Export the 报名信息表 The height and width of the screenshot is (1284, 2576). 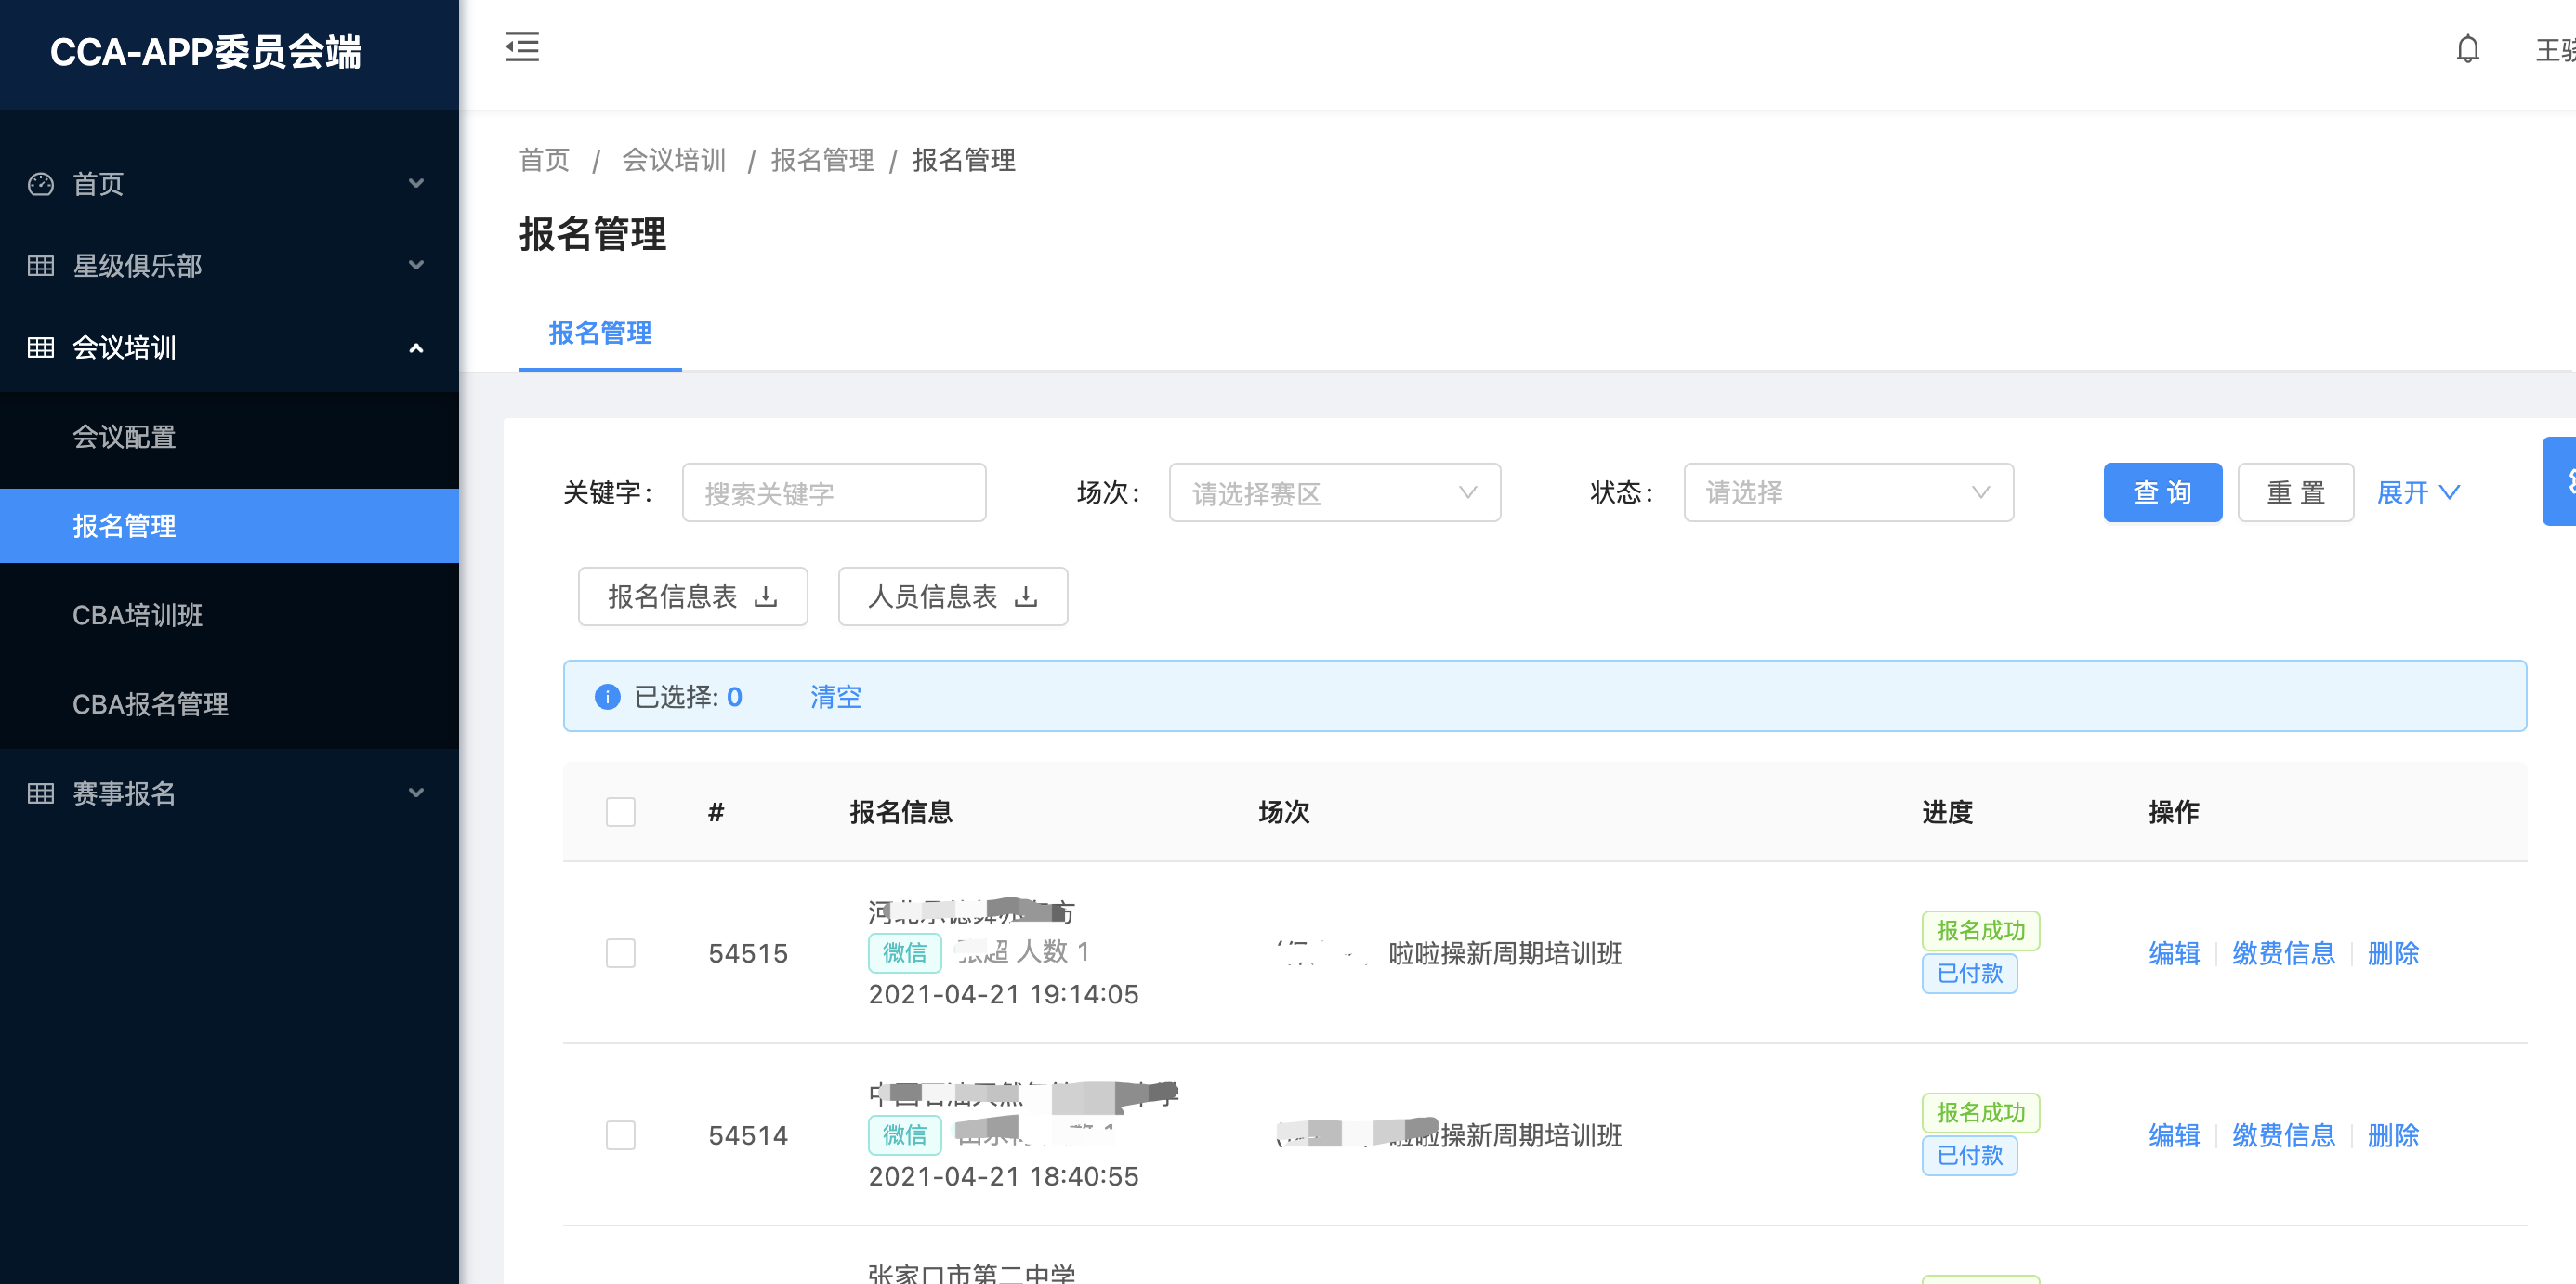pos(693,597)
